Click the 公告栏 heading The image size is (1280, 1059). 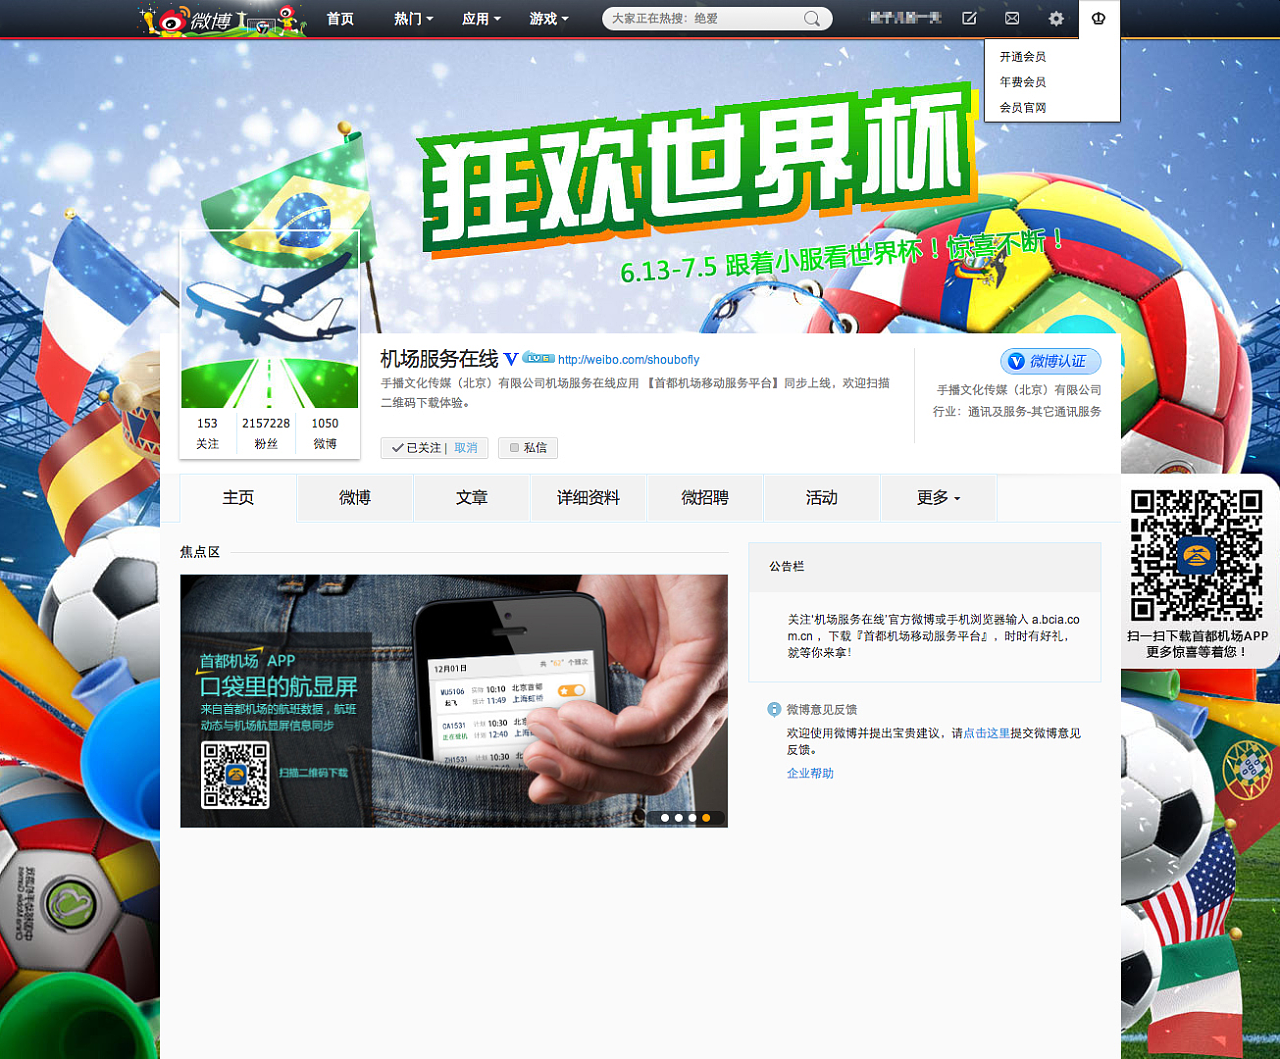pos(787,566)
